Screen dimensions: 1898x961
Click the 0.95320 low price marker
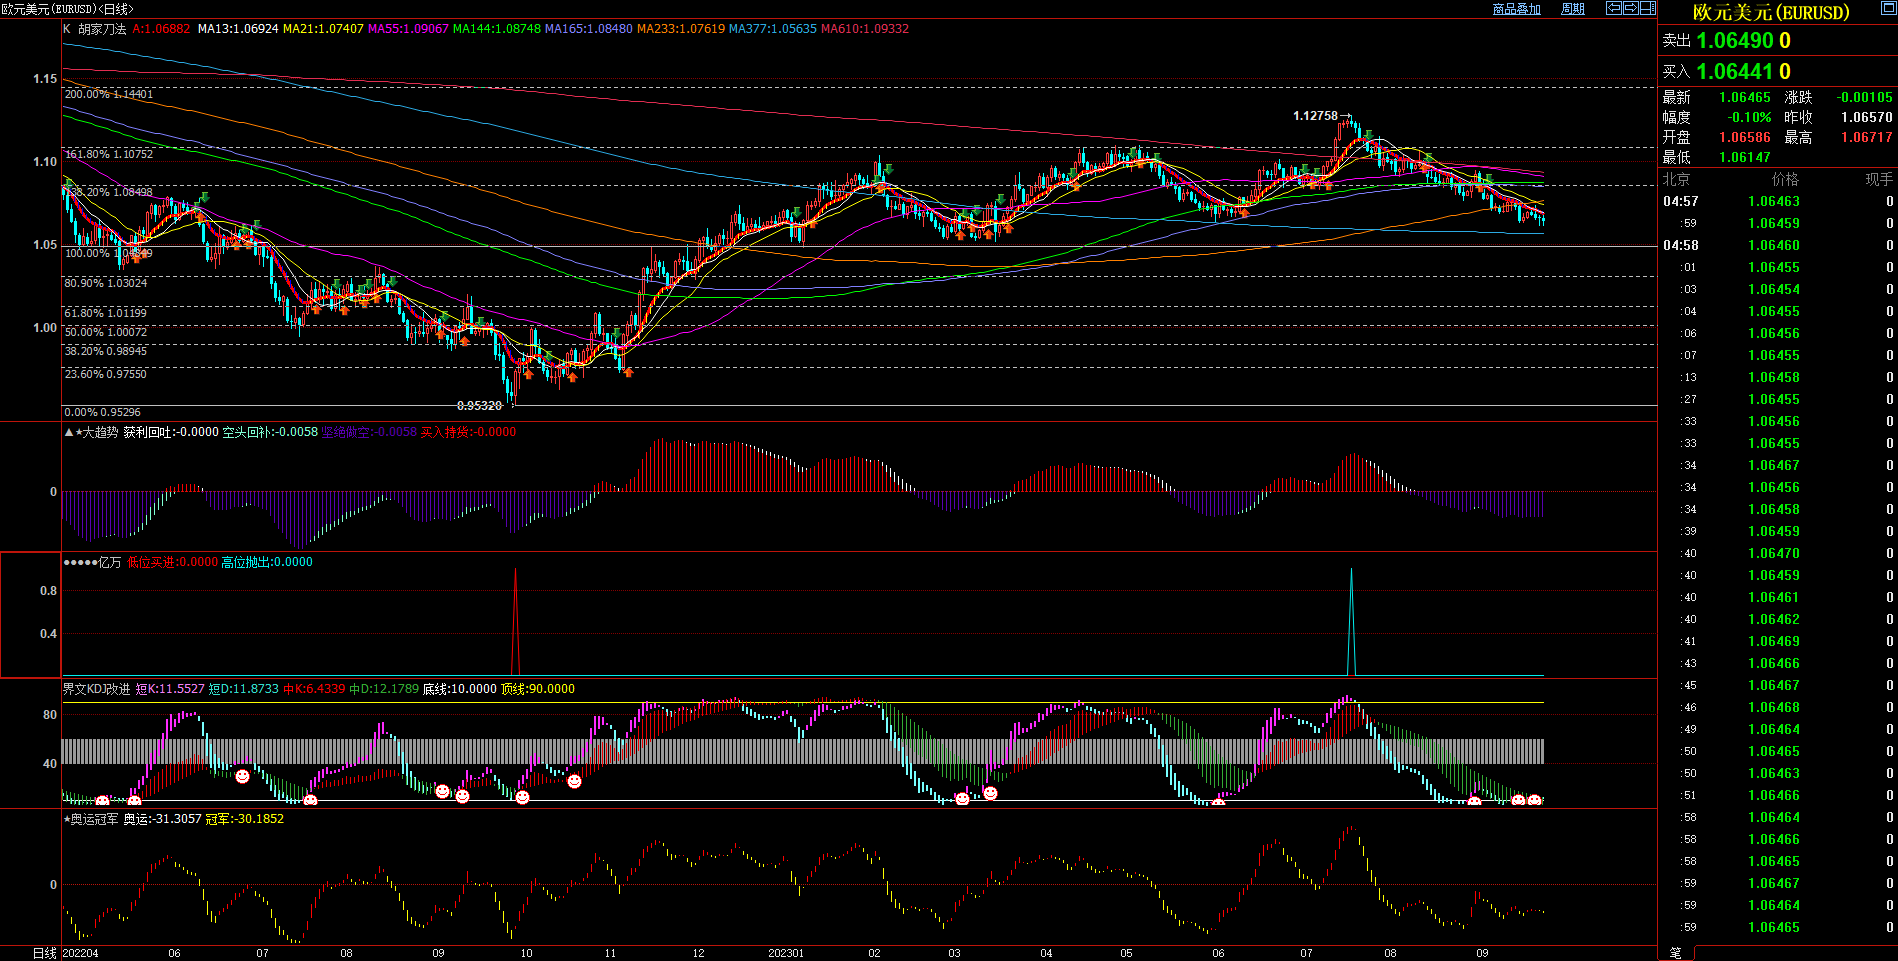tap(479, 406)
